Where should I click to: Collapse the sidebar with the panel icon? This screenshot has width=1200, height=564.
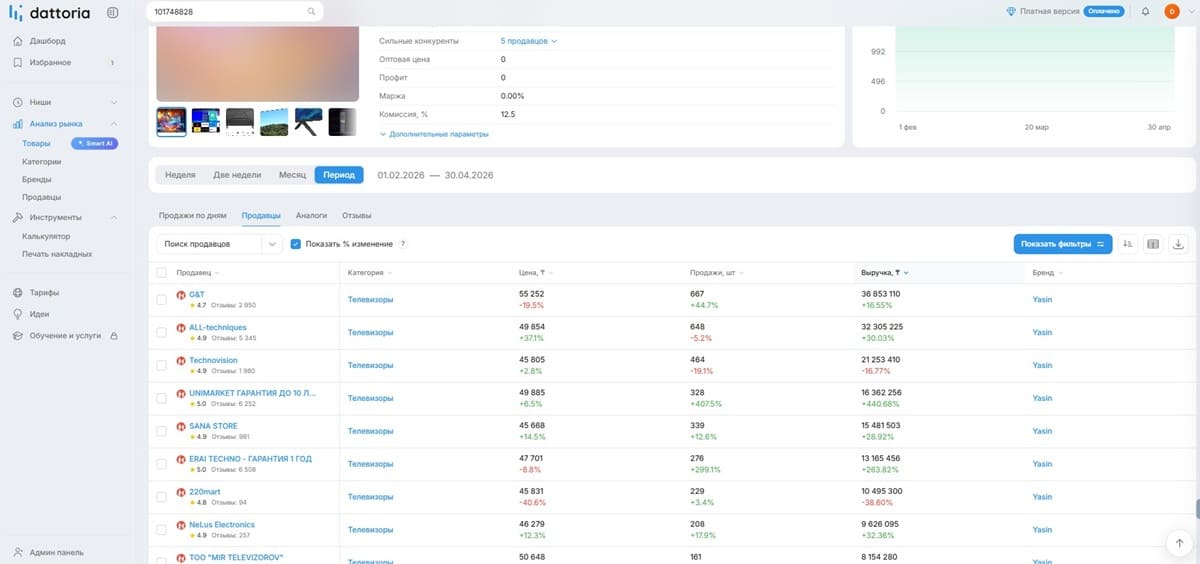(112, 12)
